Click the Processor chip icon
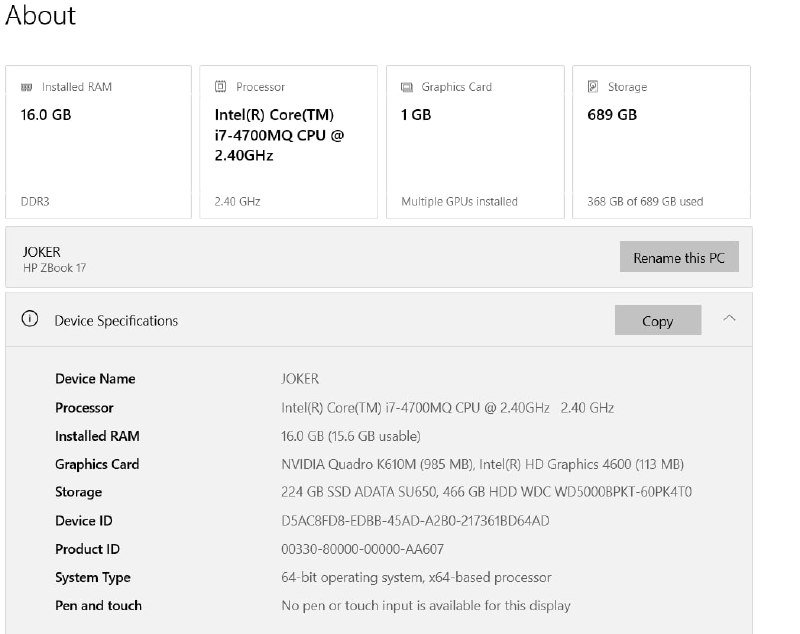 coord(220,87)
